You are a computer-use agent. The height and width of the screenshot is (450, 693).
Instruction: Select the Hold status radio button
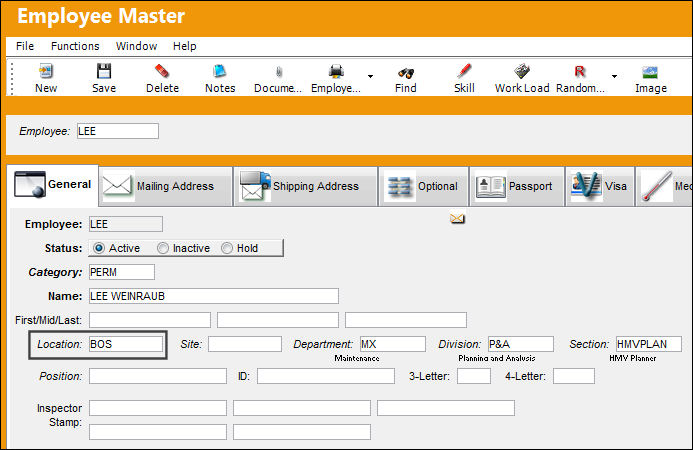point(227,248)
